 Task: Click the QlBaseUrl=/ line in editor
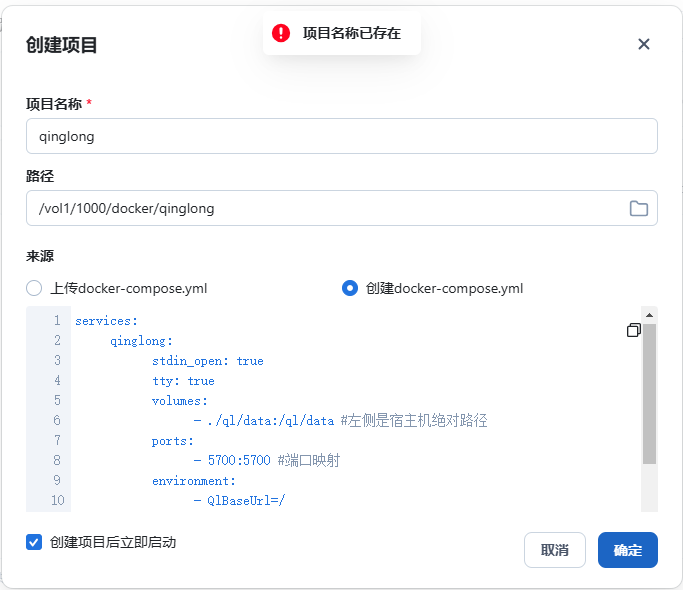[239, 501]
